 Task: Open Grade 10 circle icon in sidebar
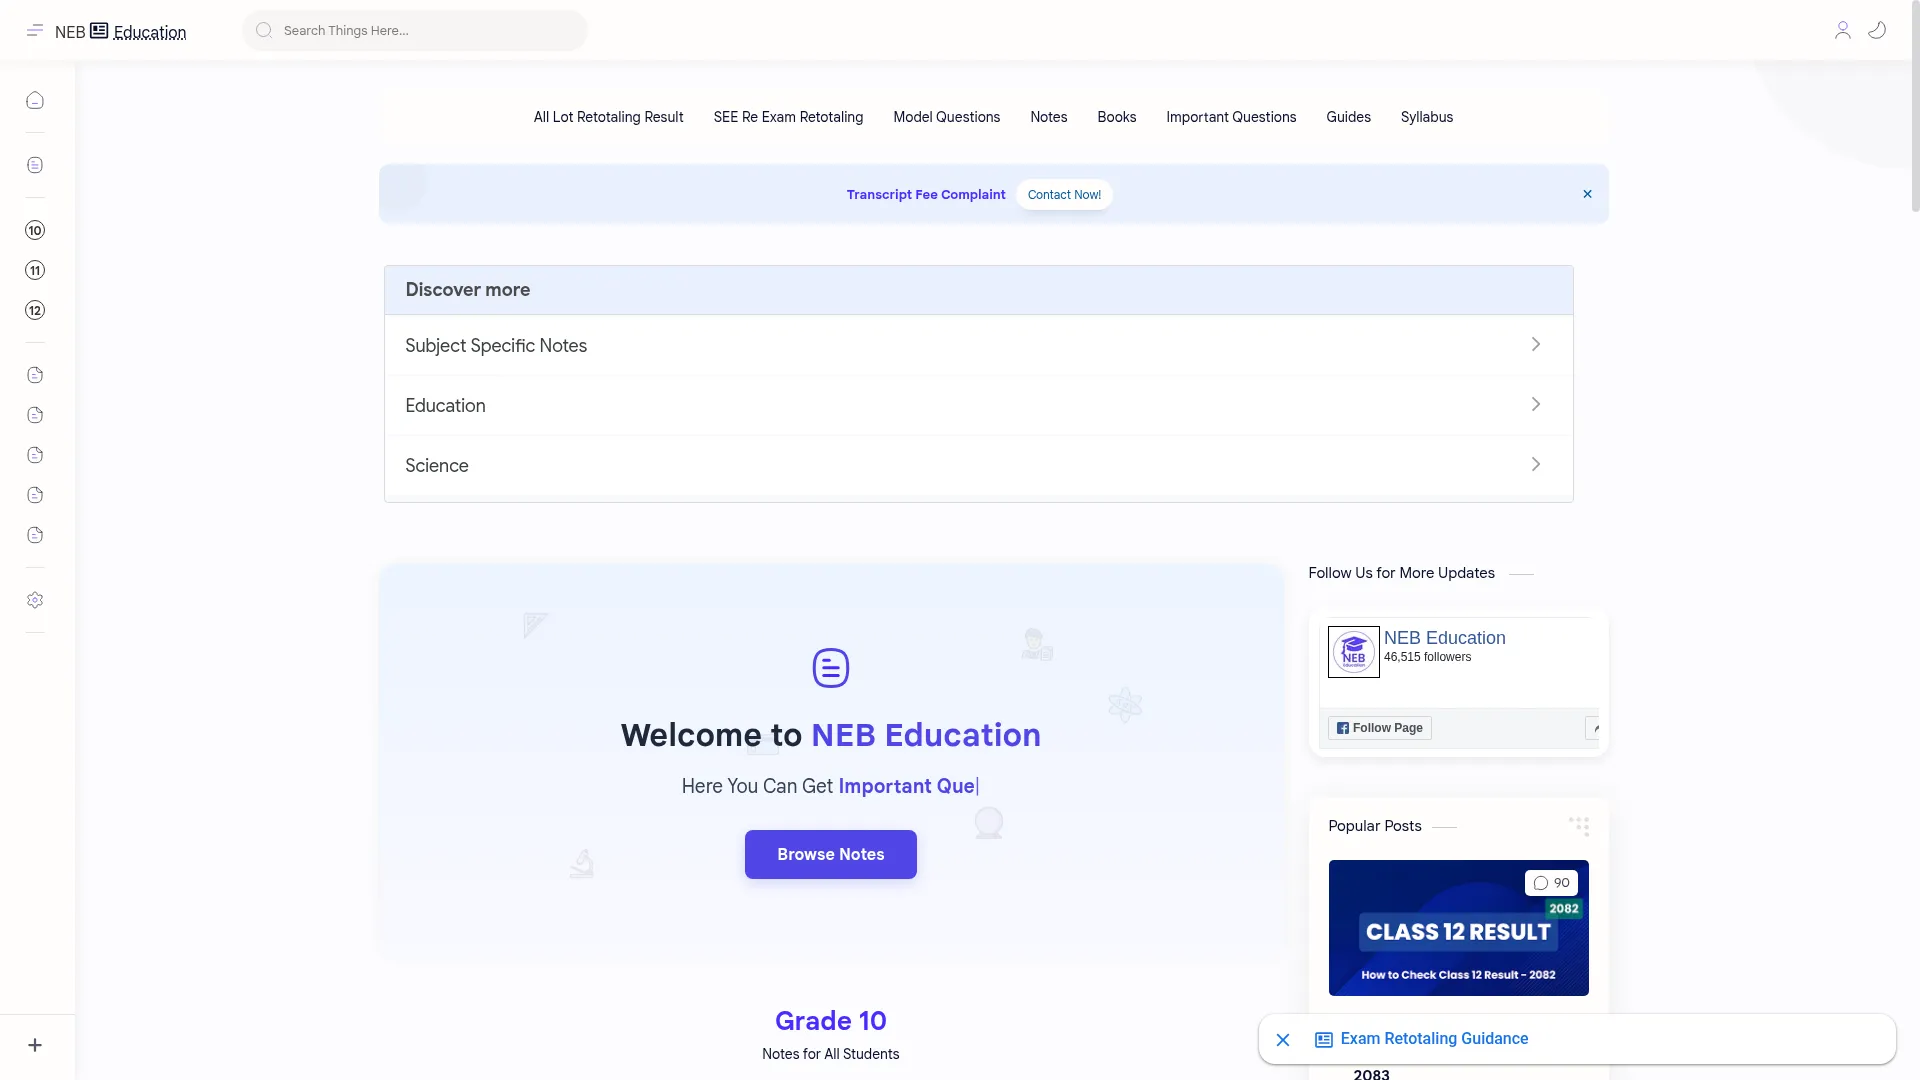pos(35,231)
